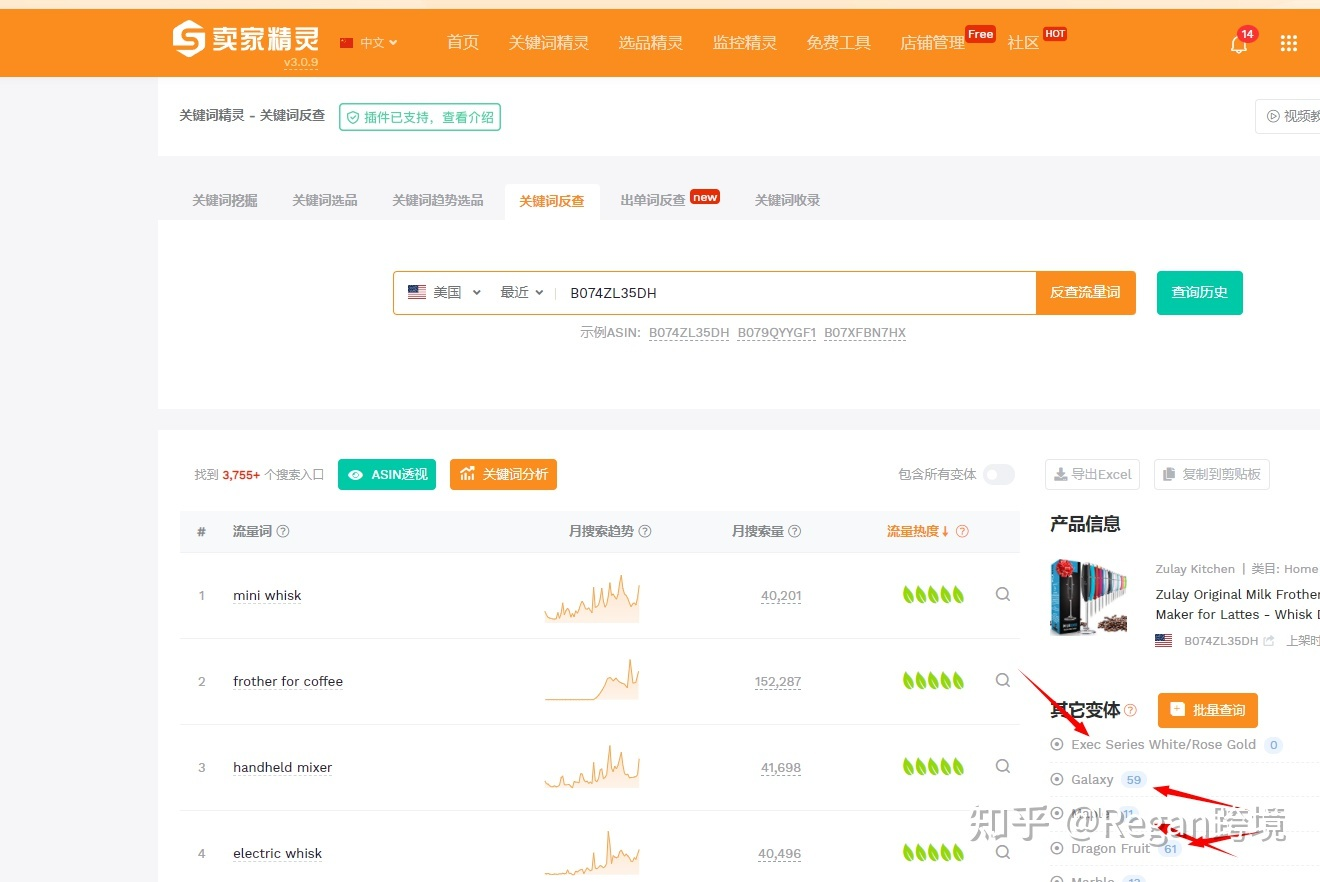The image size is (1320, 882).
Task: Enable the 包含所有变体 switch
Action: [998, 474]
